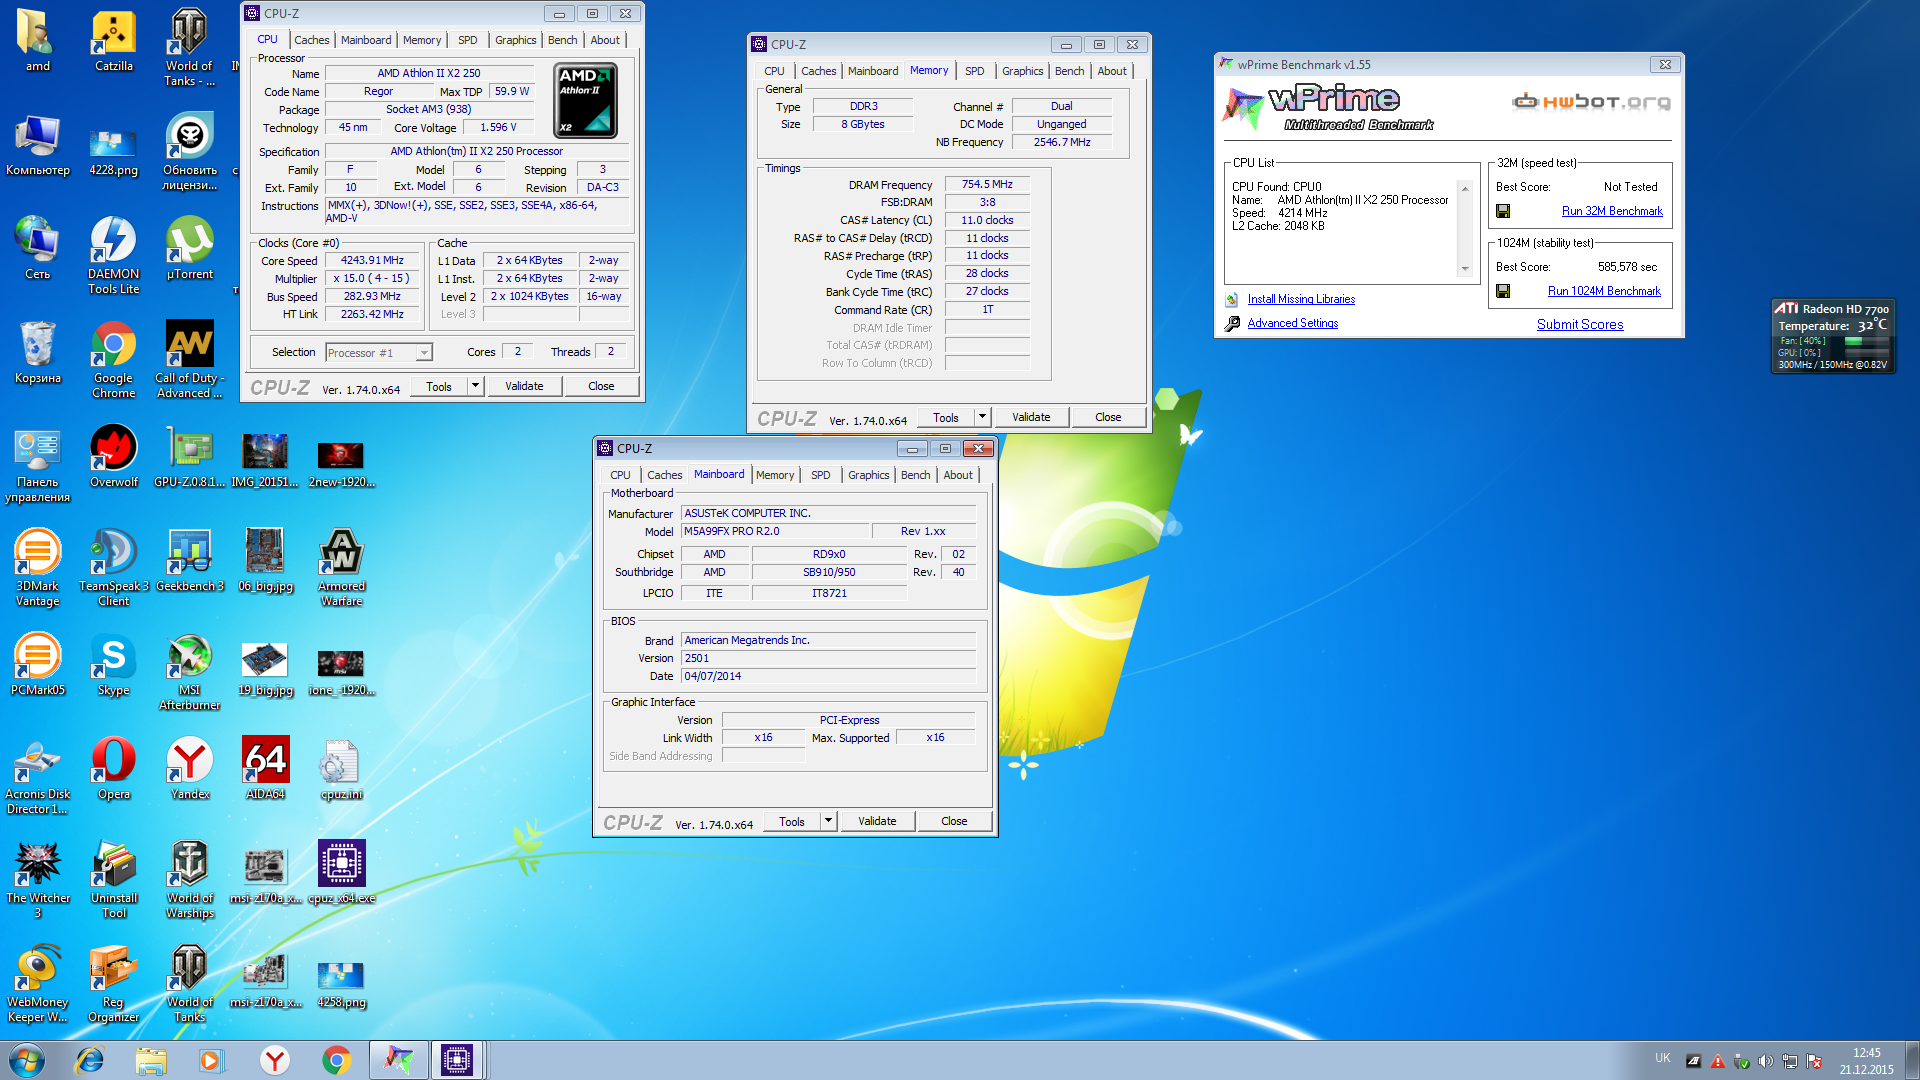The width and height of the screenshot is (1920, 1080).
Task: Open Graphics tab in CPU-Z Mainboard window
Action: pyautogui.click(x=868, y=475)
